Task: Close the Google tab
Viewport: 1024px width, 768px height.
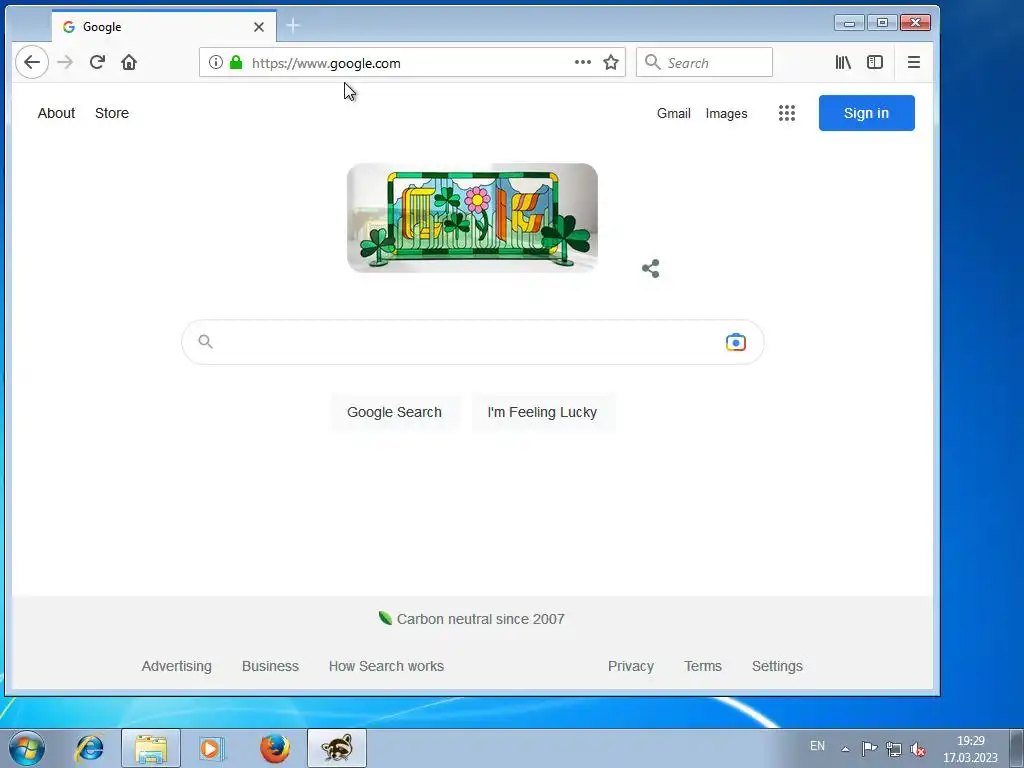Action: (259, 27)
